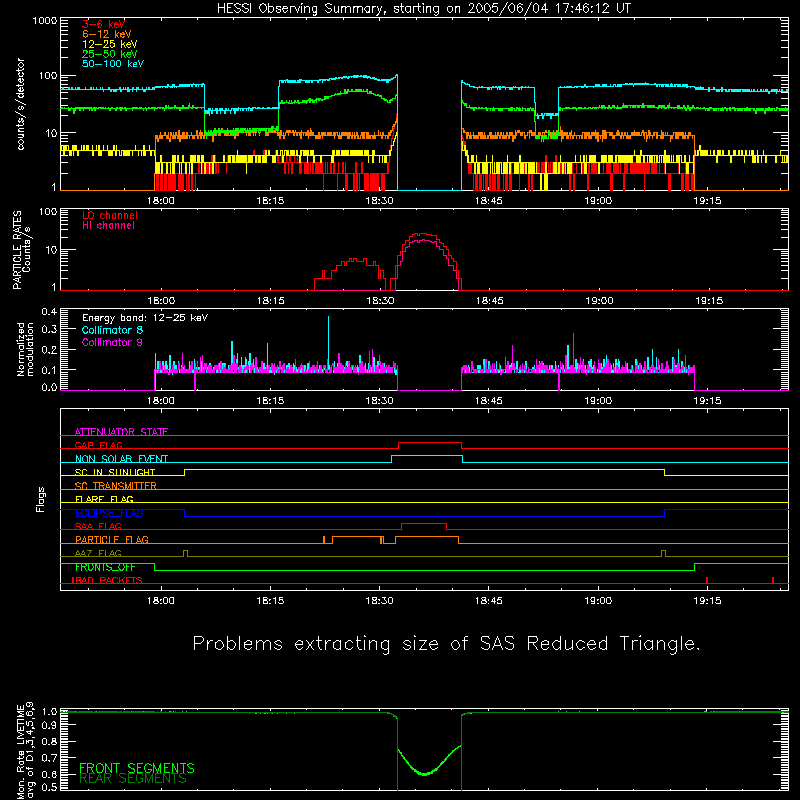Click the 18:45 tick under the particle rates plot
This screenshot has height=800, width=800.
489,301
